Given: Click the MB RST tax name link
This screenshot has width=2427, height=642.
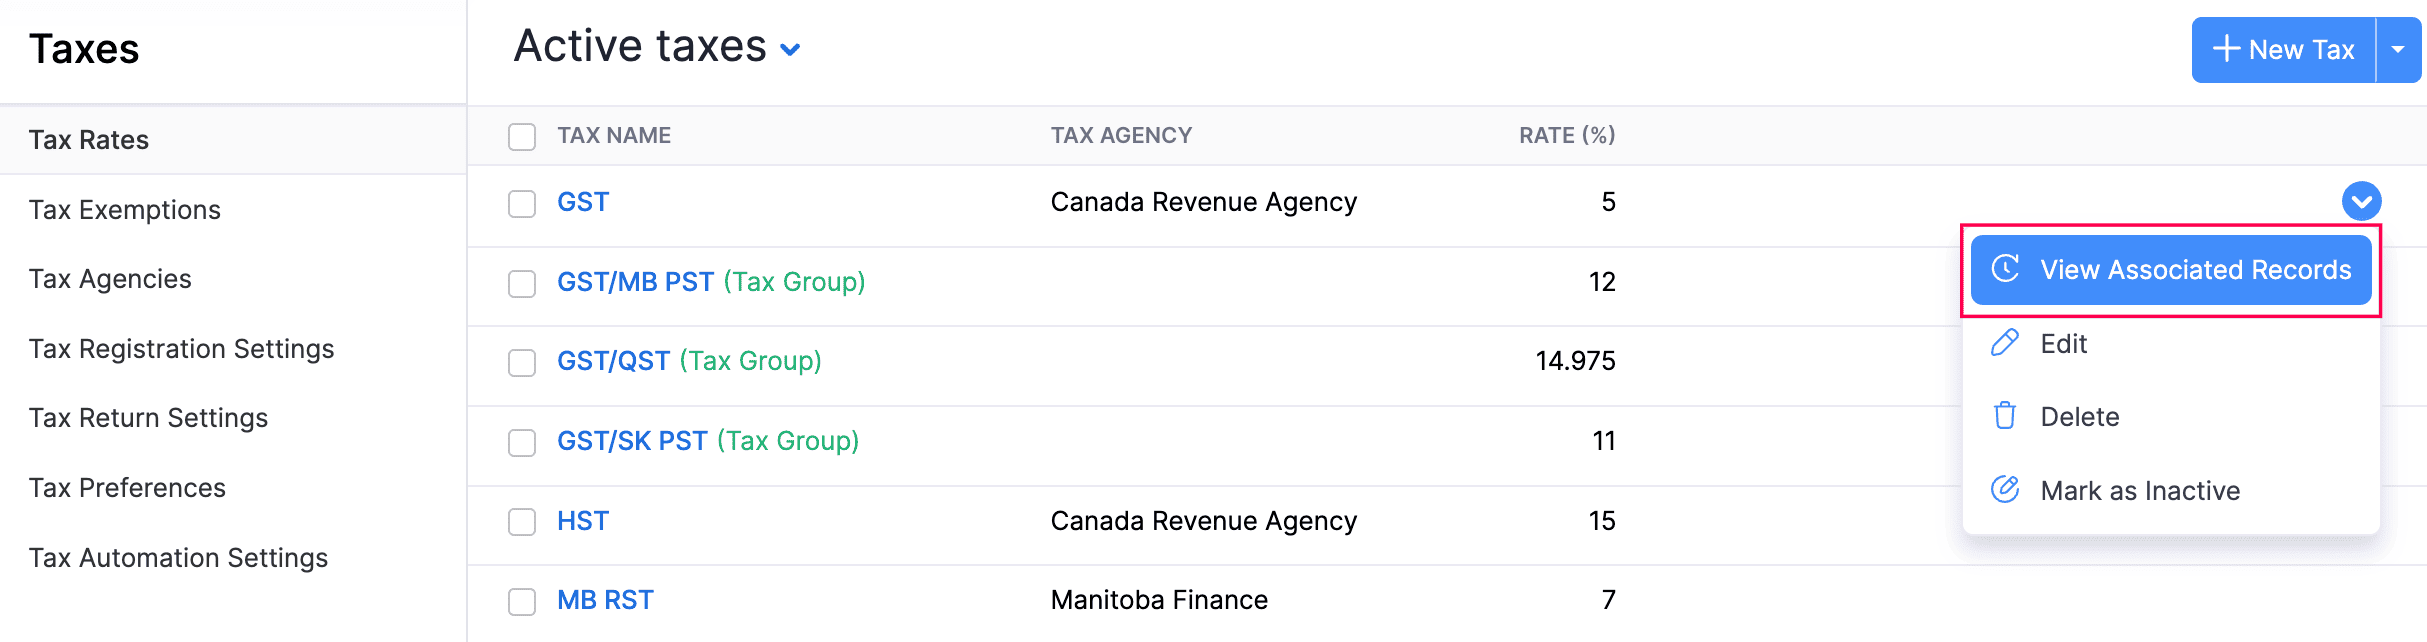Looking at the screenshot, I should pos(605,600).
